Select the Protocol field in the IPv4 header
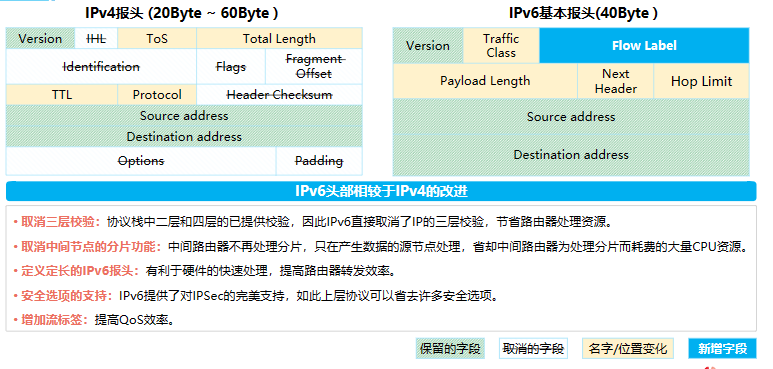The width and height of the screenshot is (773, 369). (157, 95)
